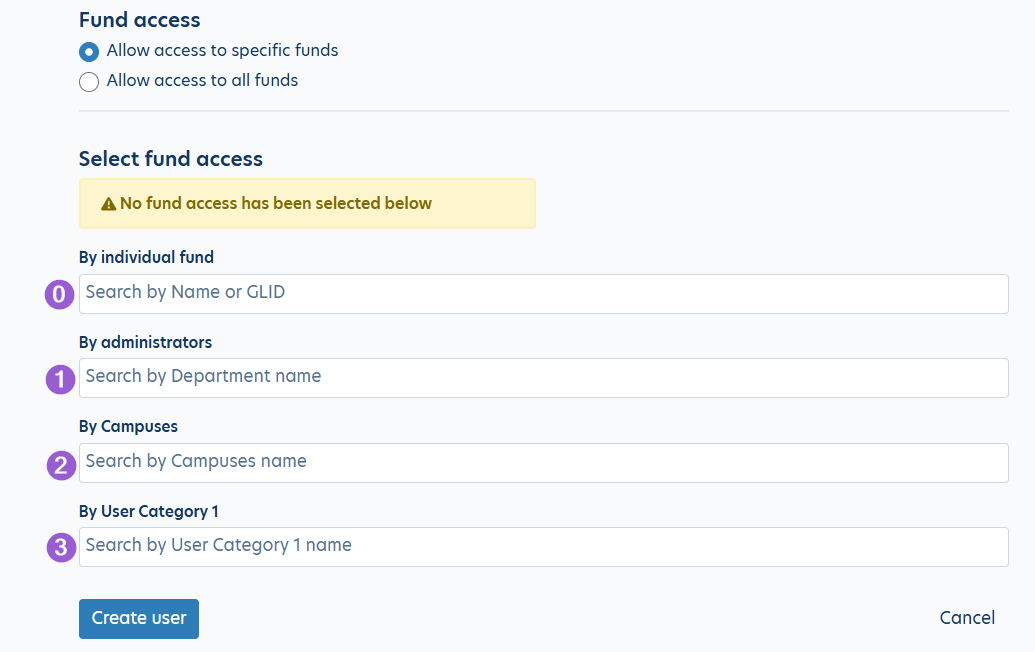Click the "Fund access" section heading
Image resolution: width=1035 pixels, height=652 pixels.
pyautogui.click(x=140, y=20)
